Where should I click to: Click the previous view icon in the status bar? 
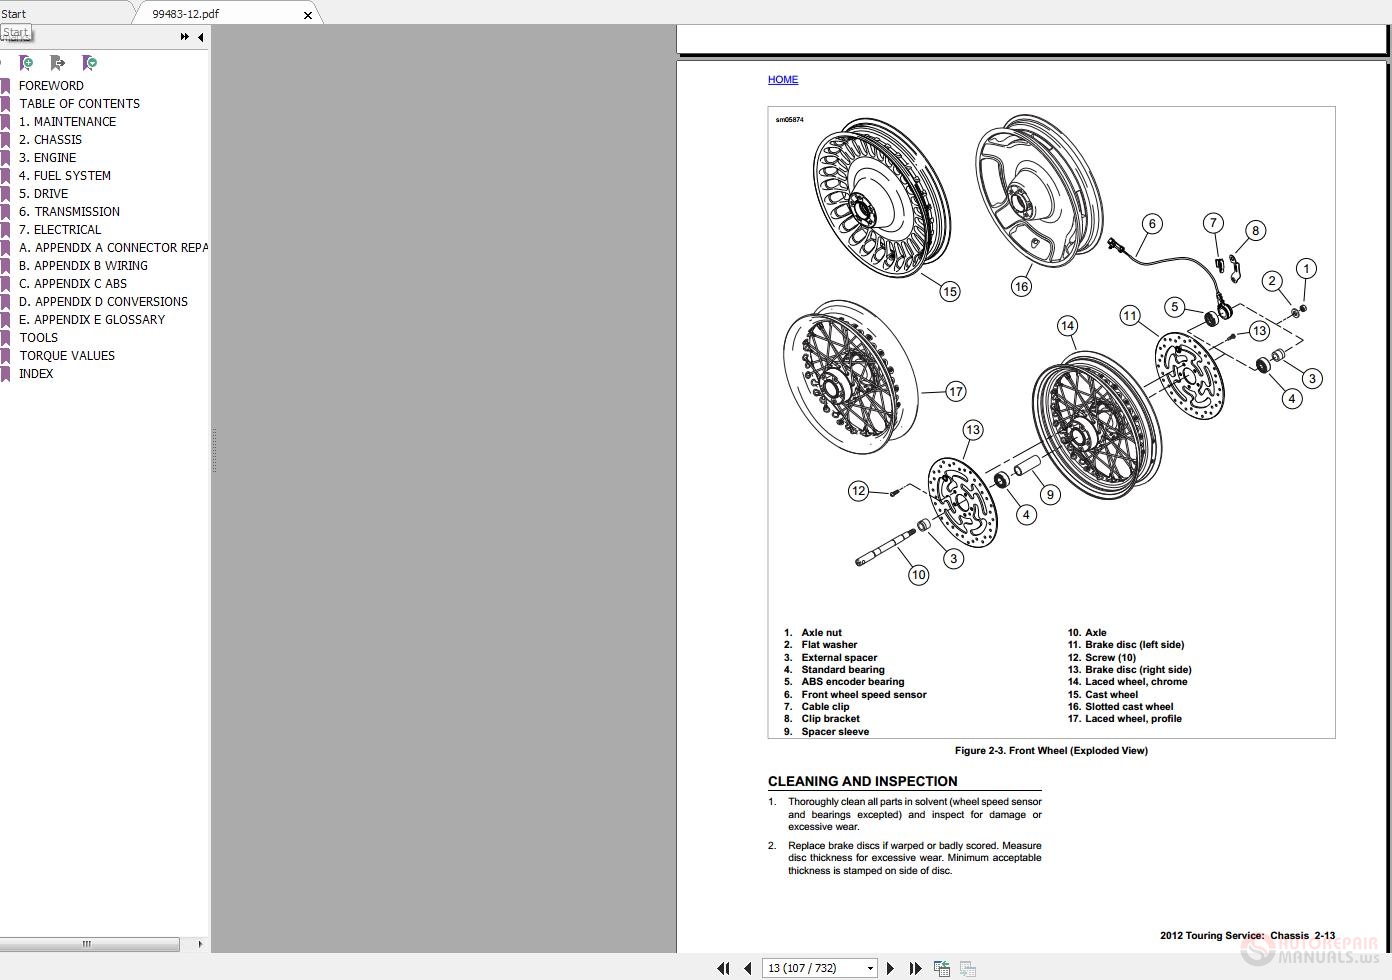(941, 968)
